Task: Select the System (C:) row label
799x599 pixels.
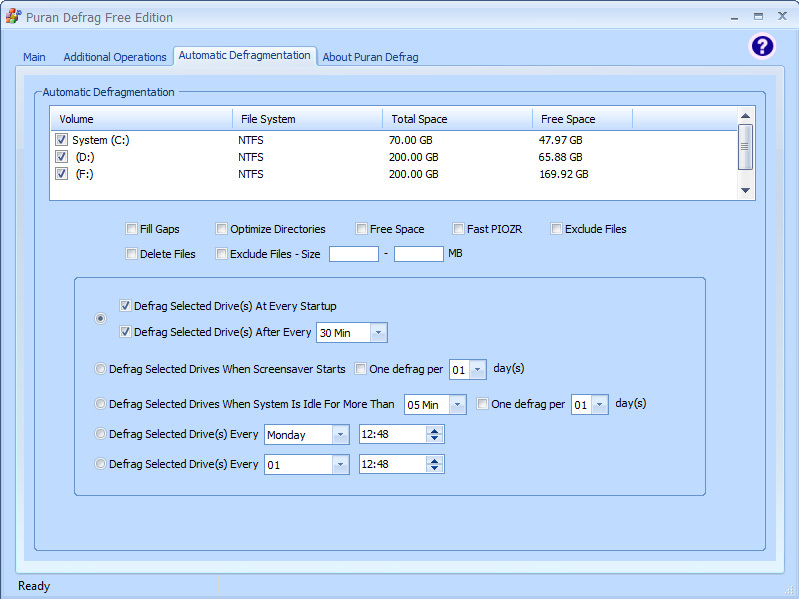Action: pos(100,140)
